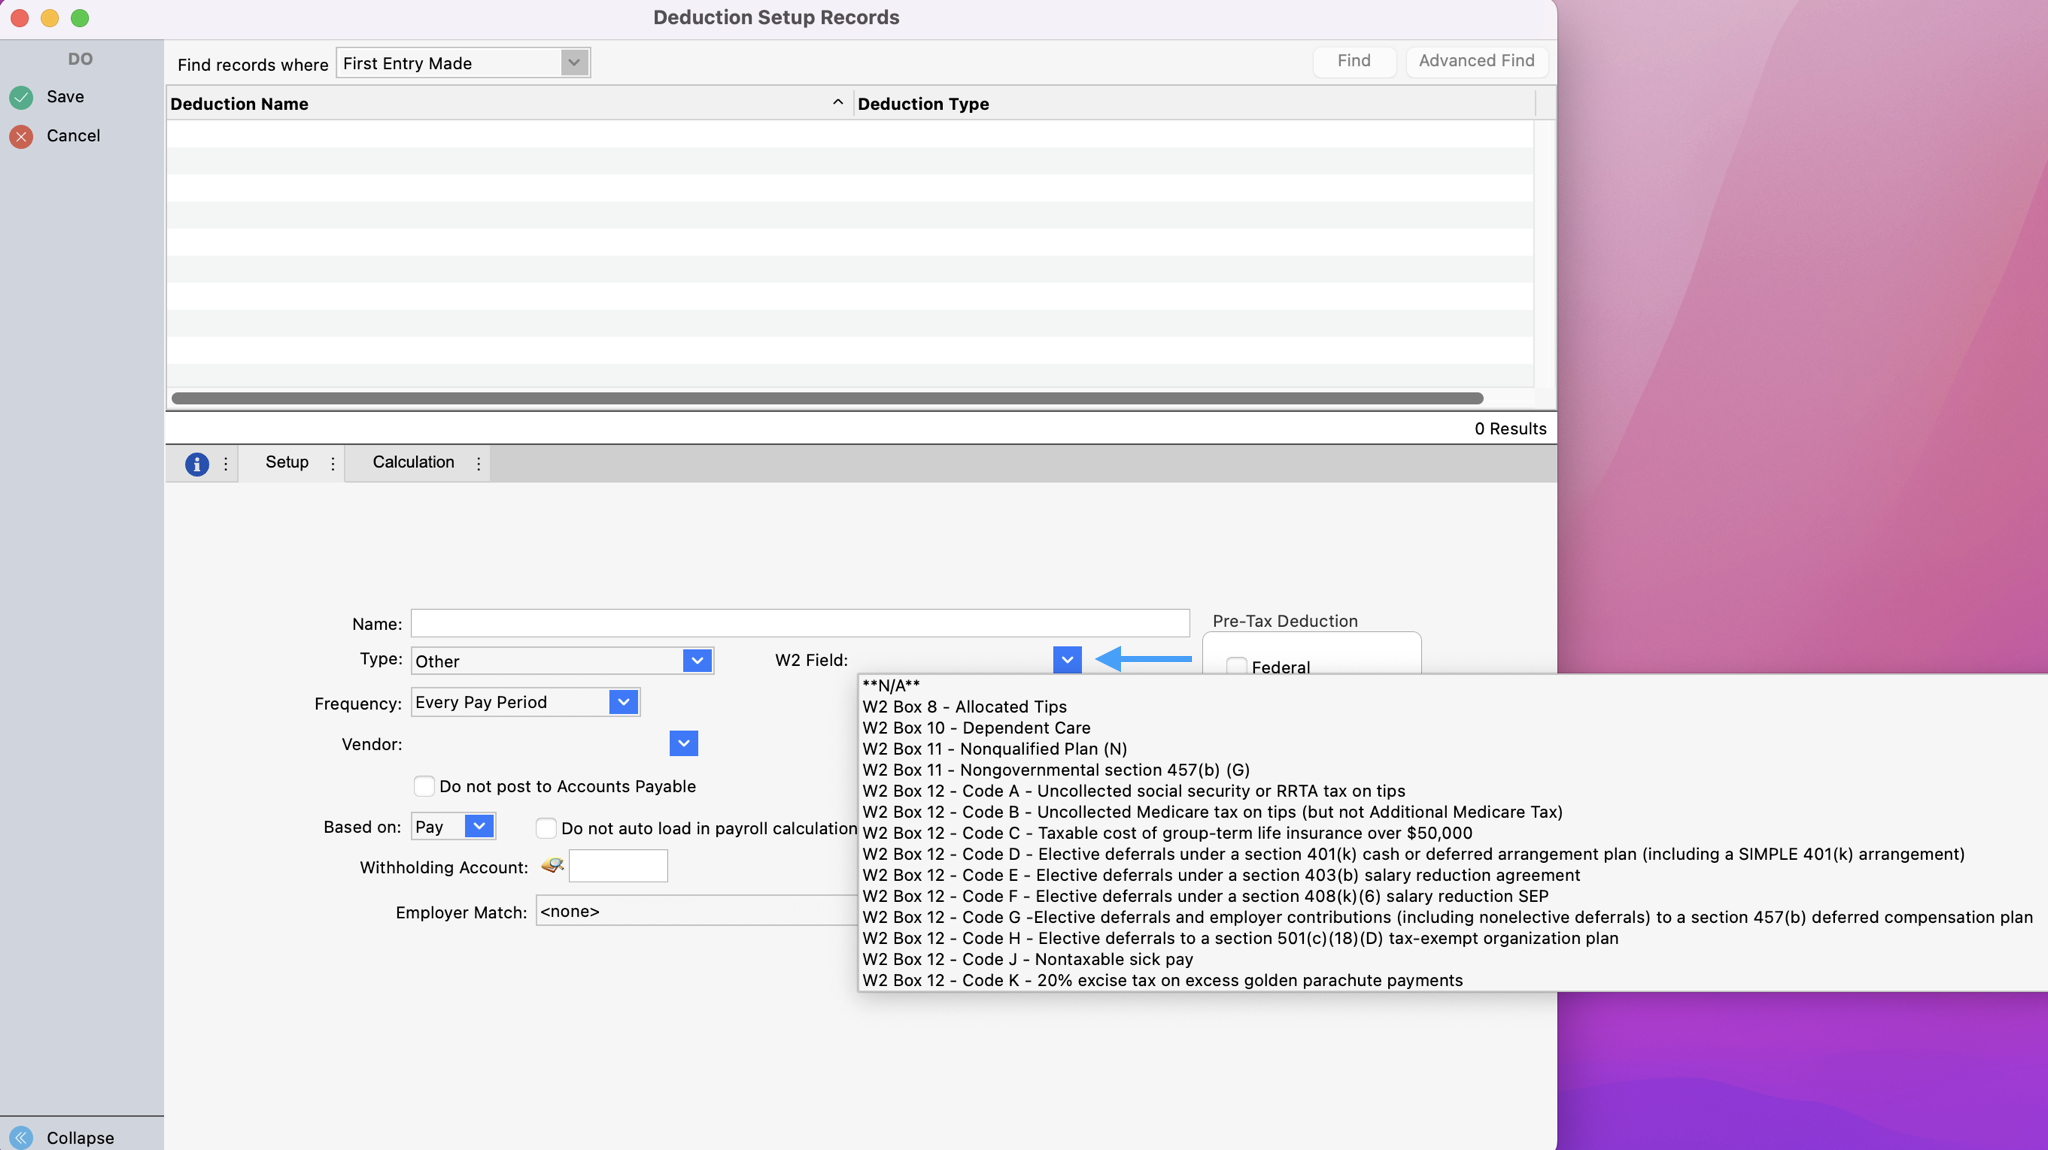Click the green Save checkmark icon
The height and width of the screenshot is (1150, 2048).
21,97
